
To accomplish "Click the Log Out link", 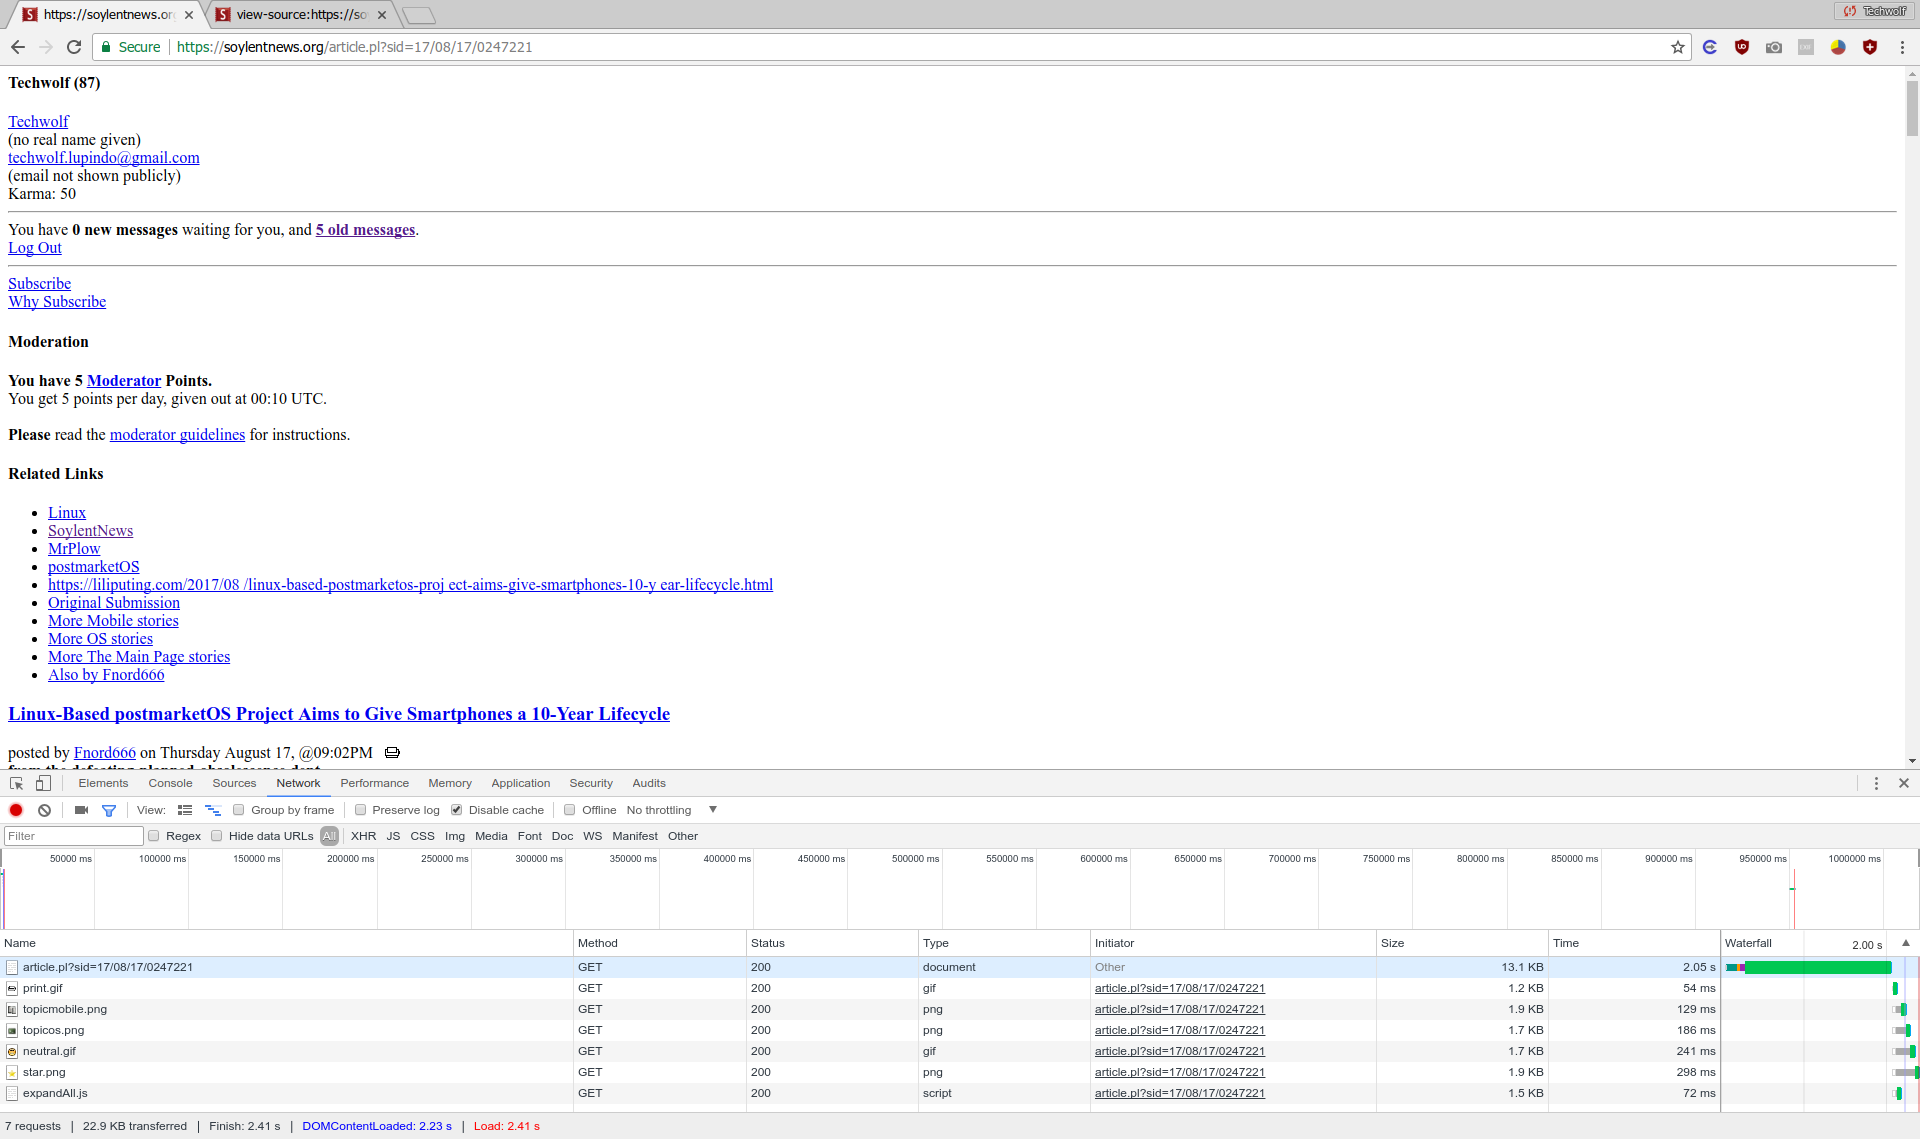I will tap(35, 248).
